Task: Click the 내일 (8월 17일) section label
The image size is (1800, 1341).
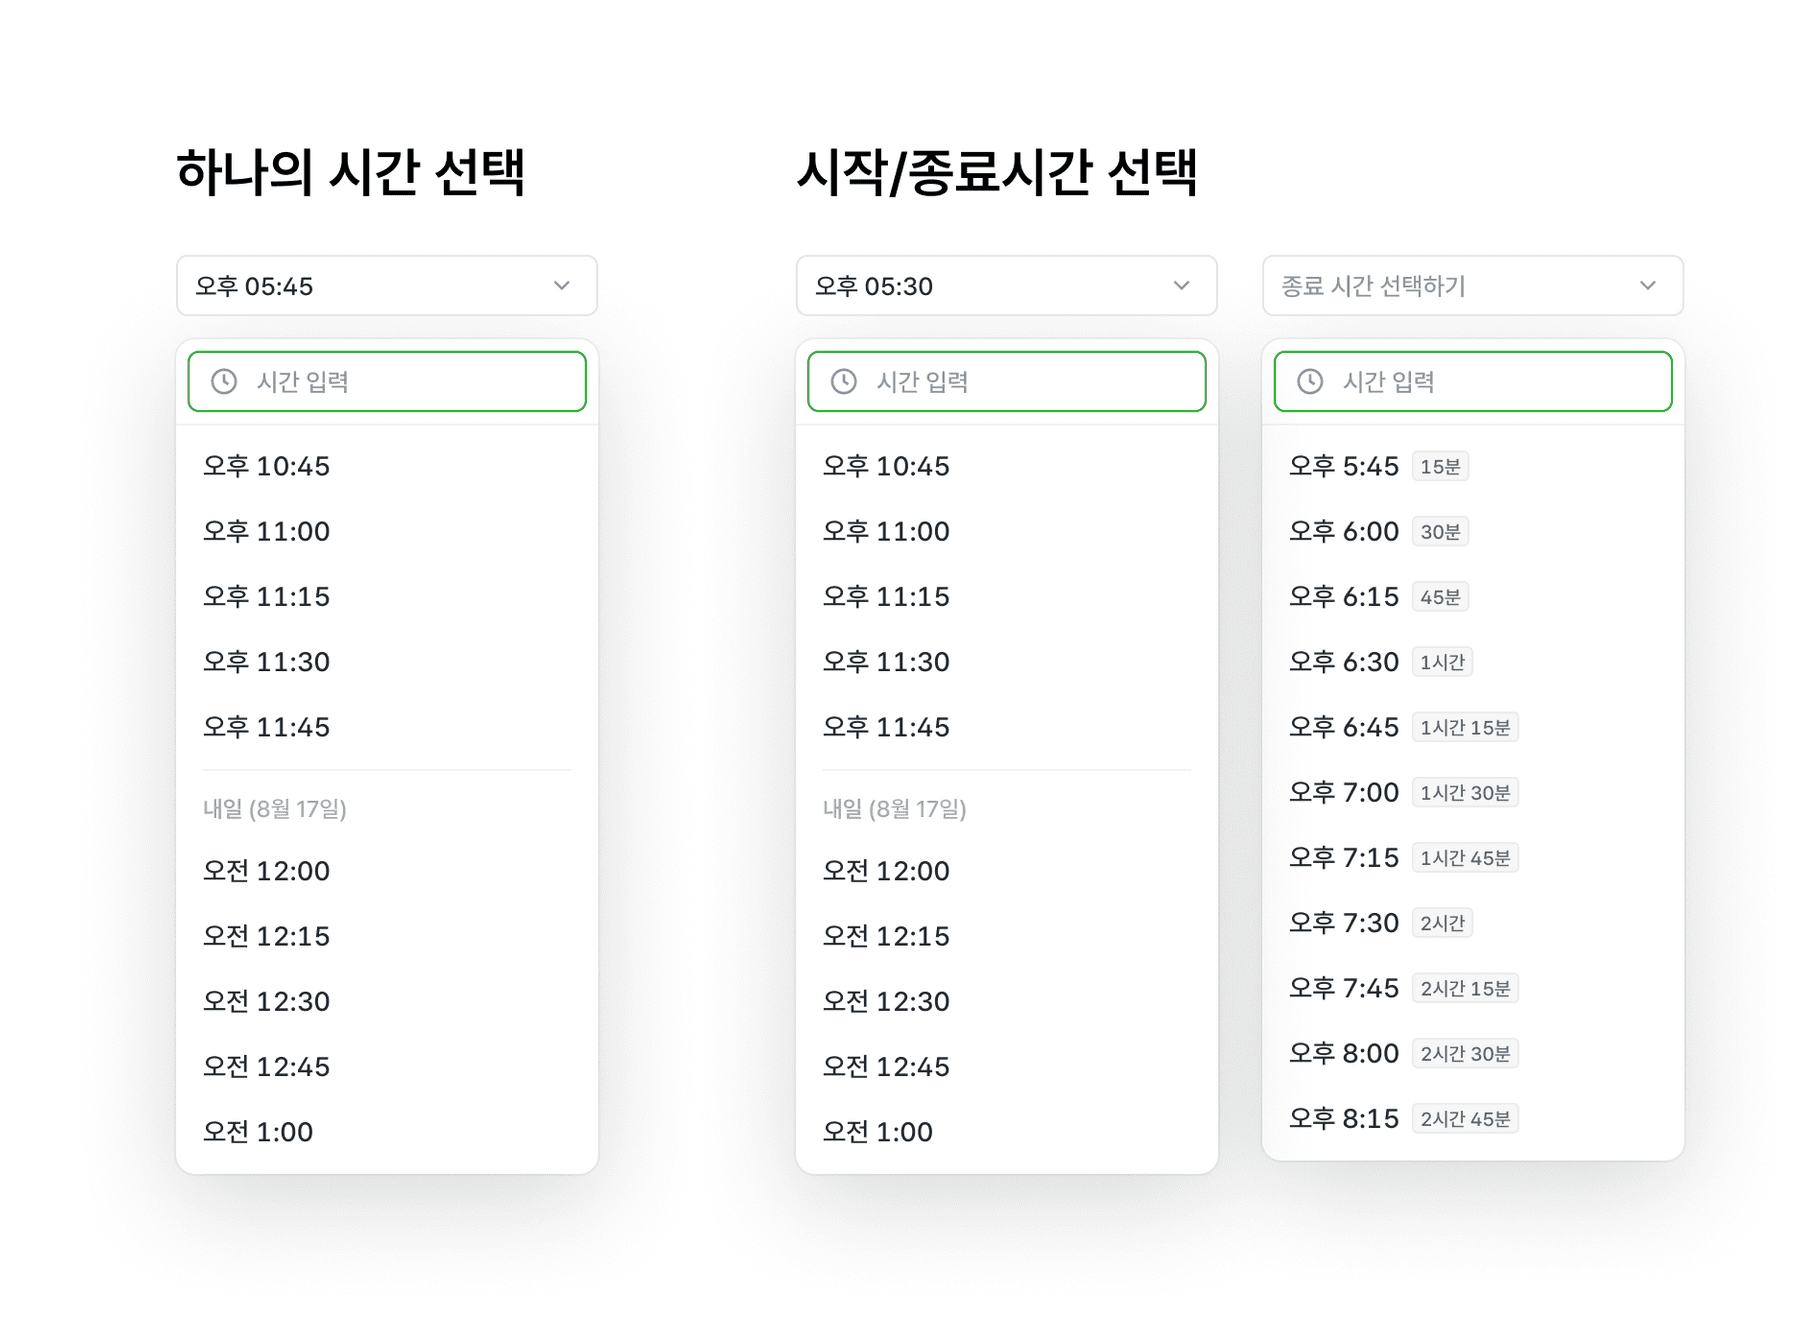Action: pyautogui.click(x=272, y=810)
